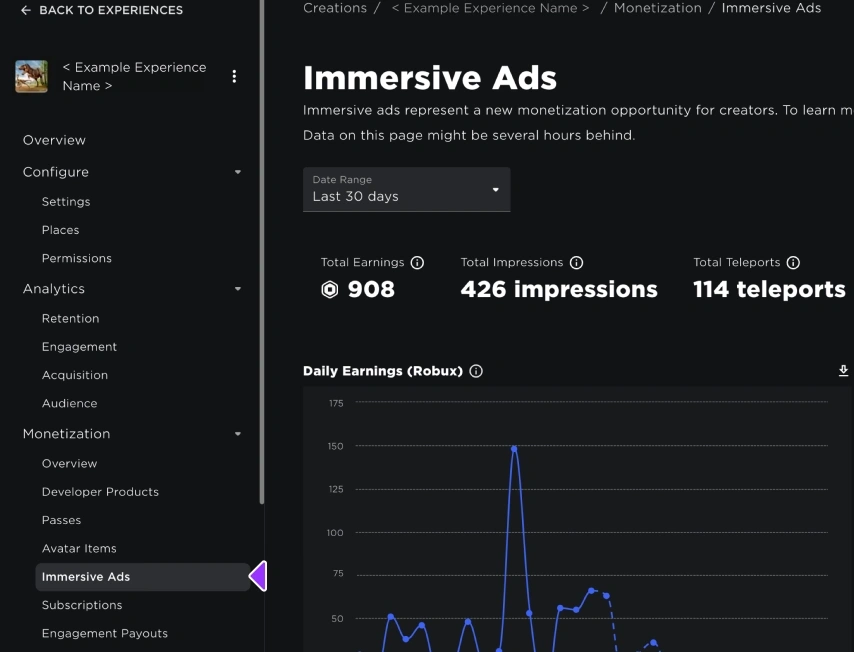The height and width of the screenshot is (652, 854).
Task: Click the Example Experience Name title in sidebar
Action: (134, 76)
